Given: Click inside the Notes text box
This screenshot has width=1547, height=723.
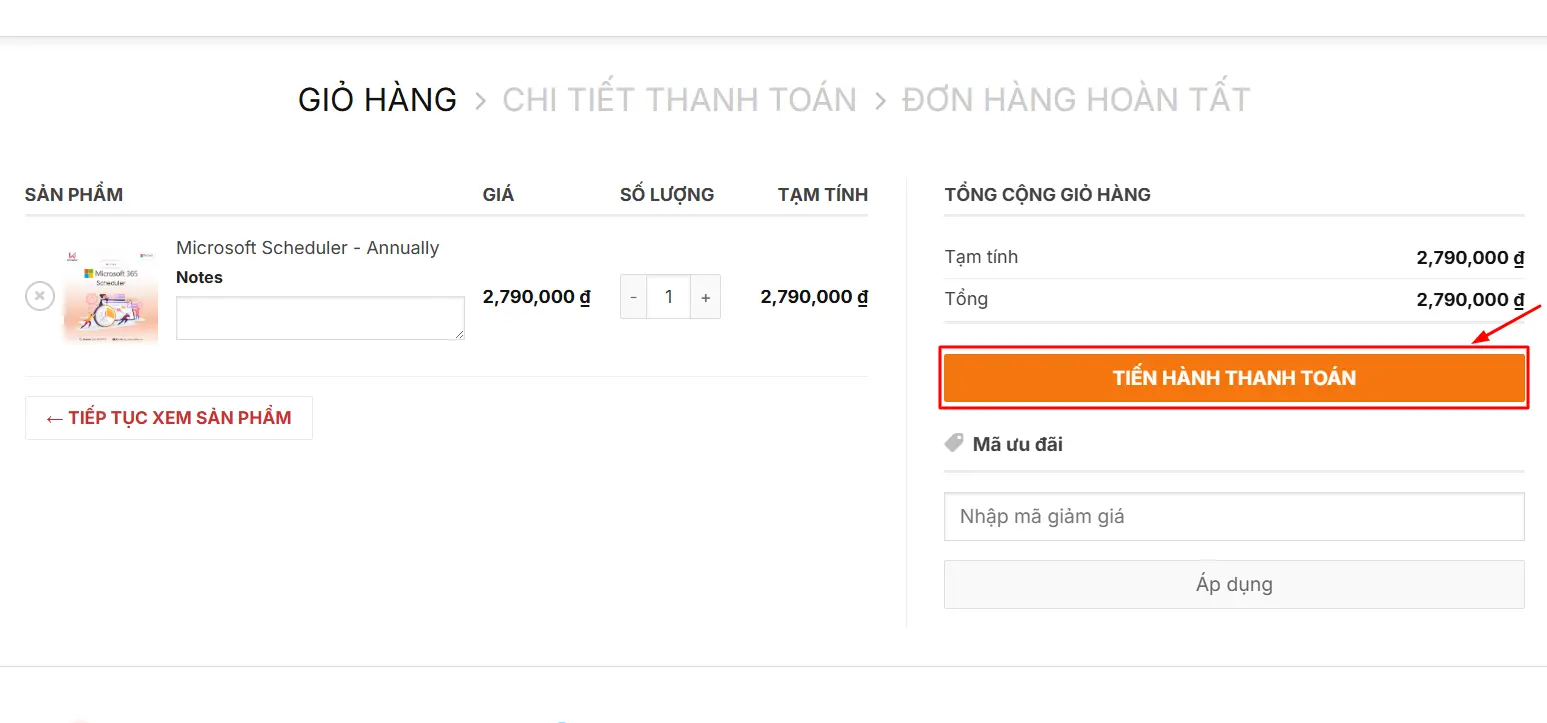Looking at the screenshot, I should click(320, 318).
